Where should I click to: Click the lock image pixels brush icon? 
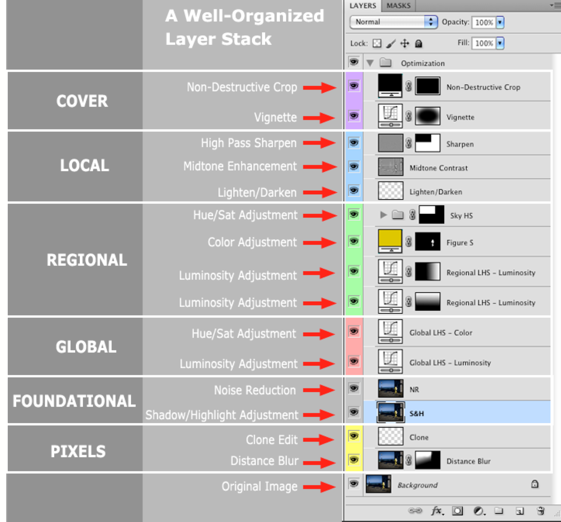pos(391,43)
